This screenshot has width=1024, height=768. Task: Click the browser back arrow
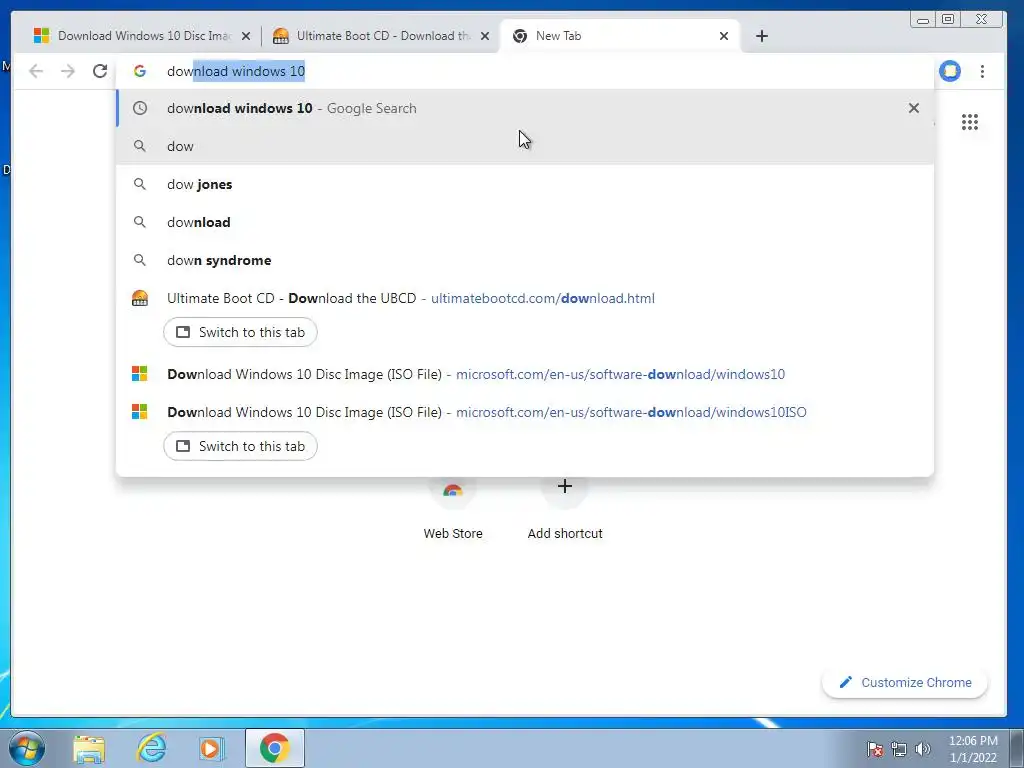pos(36,71)
